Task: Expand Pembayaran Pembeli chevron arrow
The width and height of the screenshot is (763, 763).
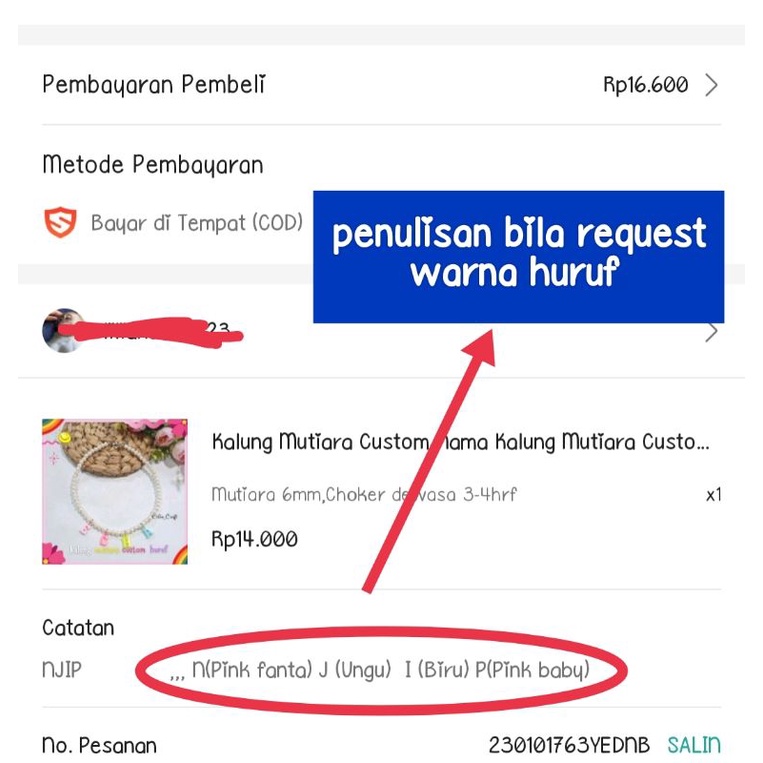Action: (x=711, y=85)
